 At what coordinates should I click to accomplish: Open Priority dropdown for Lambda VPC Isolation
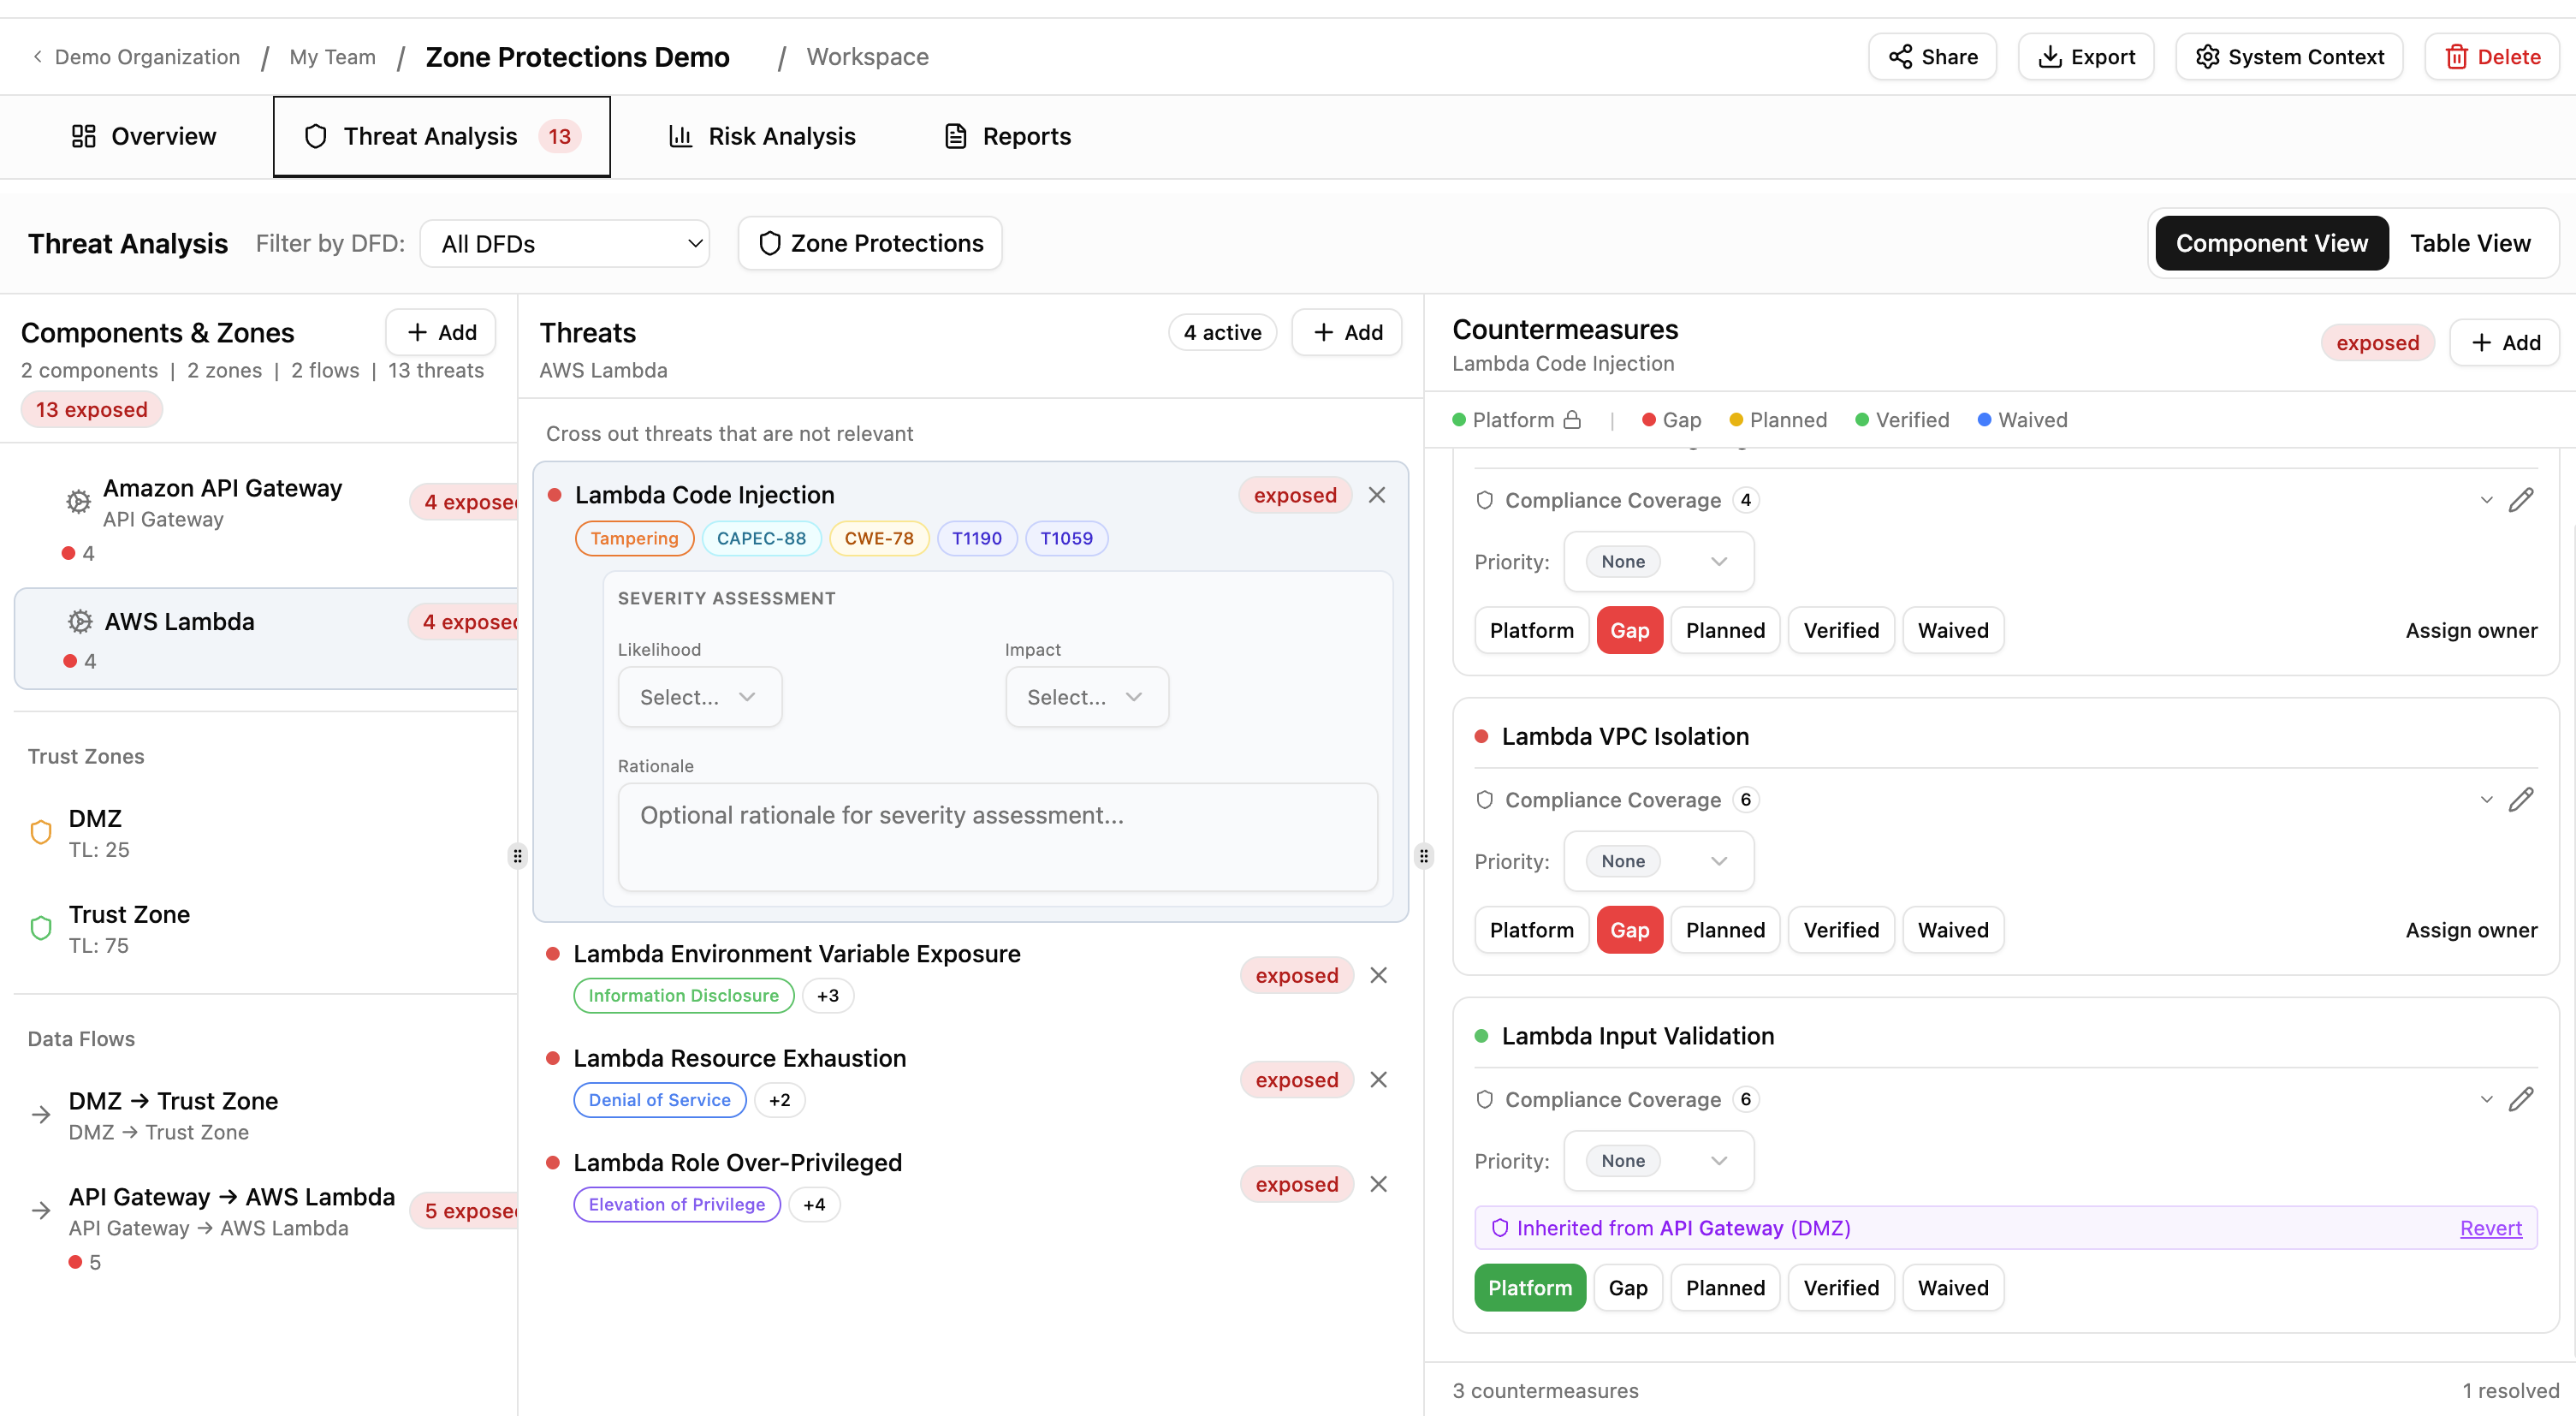click(1658, 861)
